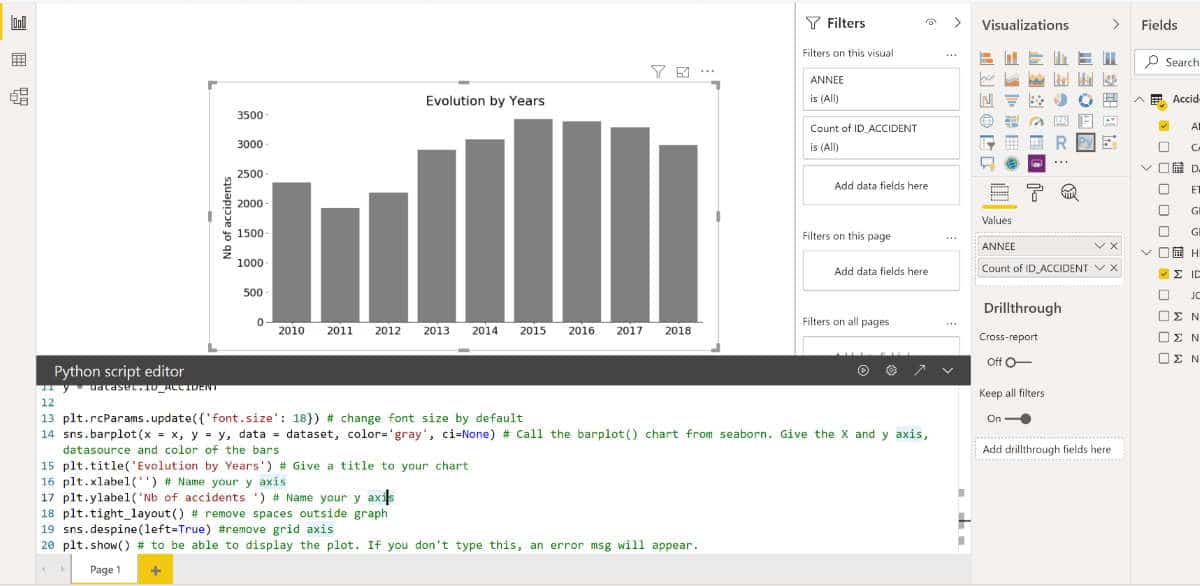Open the Model view in left sidebar
The width and height of the screenshot is (1200, 586).
pos(18,96)
